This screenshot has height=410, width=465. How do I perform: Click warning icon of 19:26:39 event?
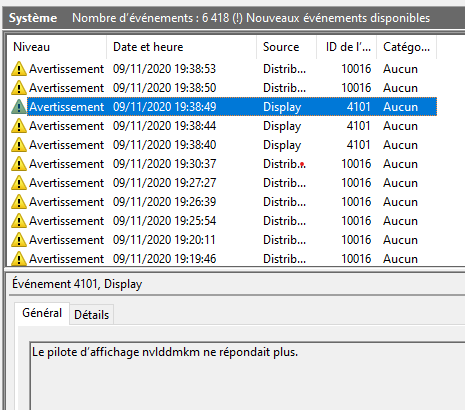19,202
